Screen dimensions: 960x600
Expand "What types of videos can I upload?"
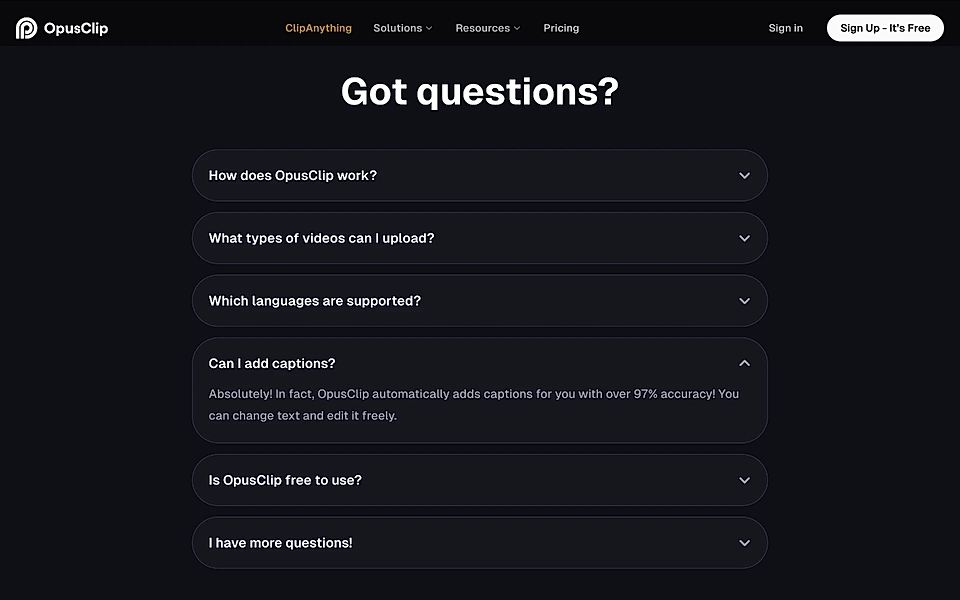point(480,238)
